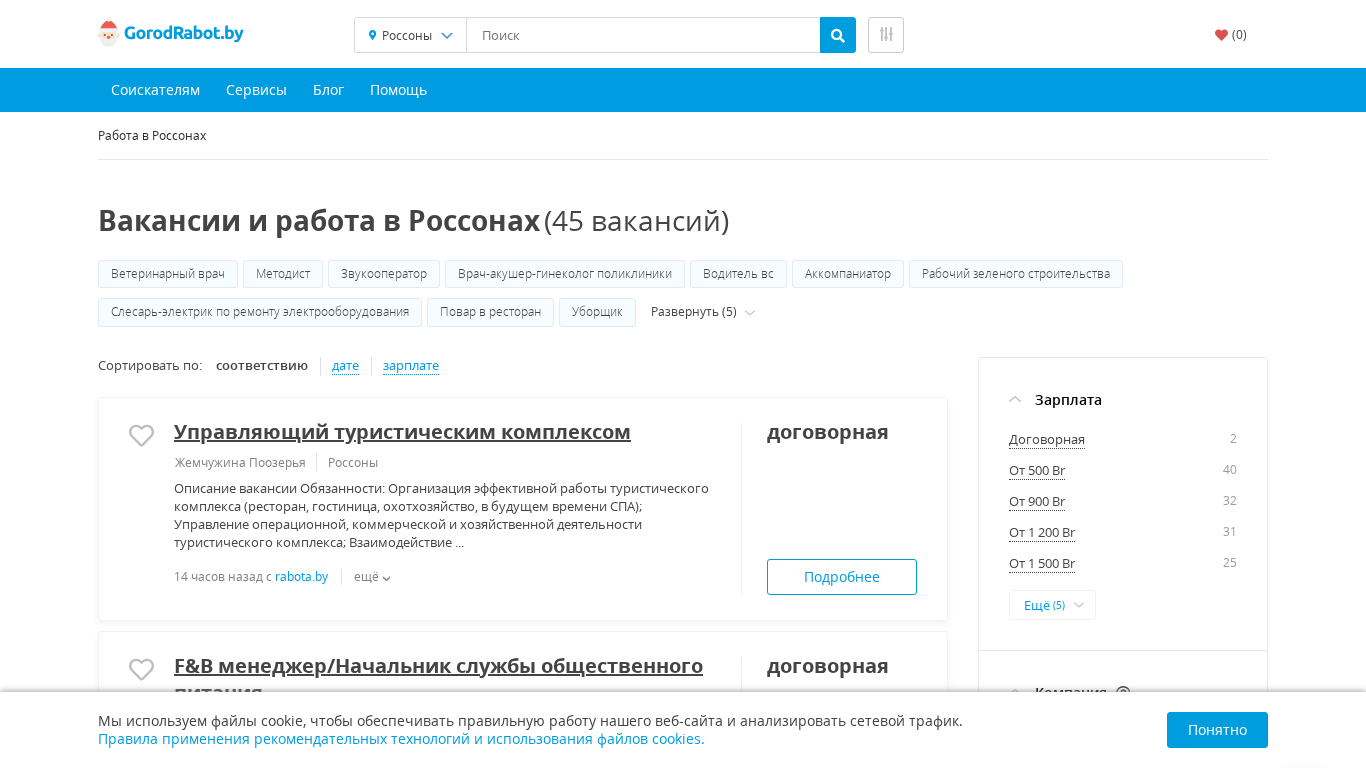Click the Россоны location on first vacancy
The image size is (1366, 768).
(x=353, y=462)
